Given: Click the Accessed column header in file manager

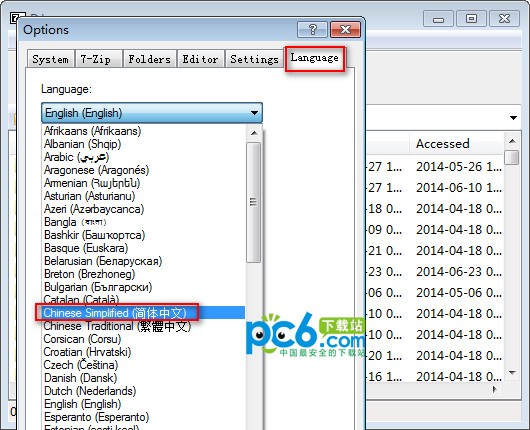Looking at the screenshot, I should tap(456, 144).
